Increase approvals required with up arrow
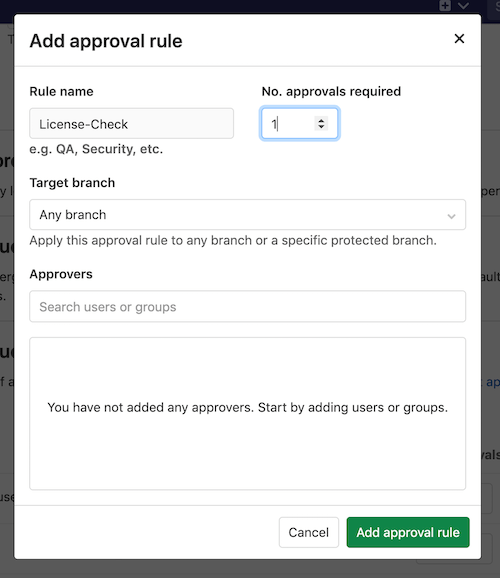This screenshot has width=500, height=578. click(321, 120)
